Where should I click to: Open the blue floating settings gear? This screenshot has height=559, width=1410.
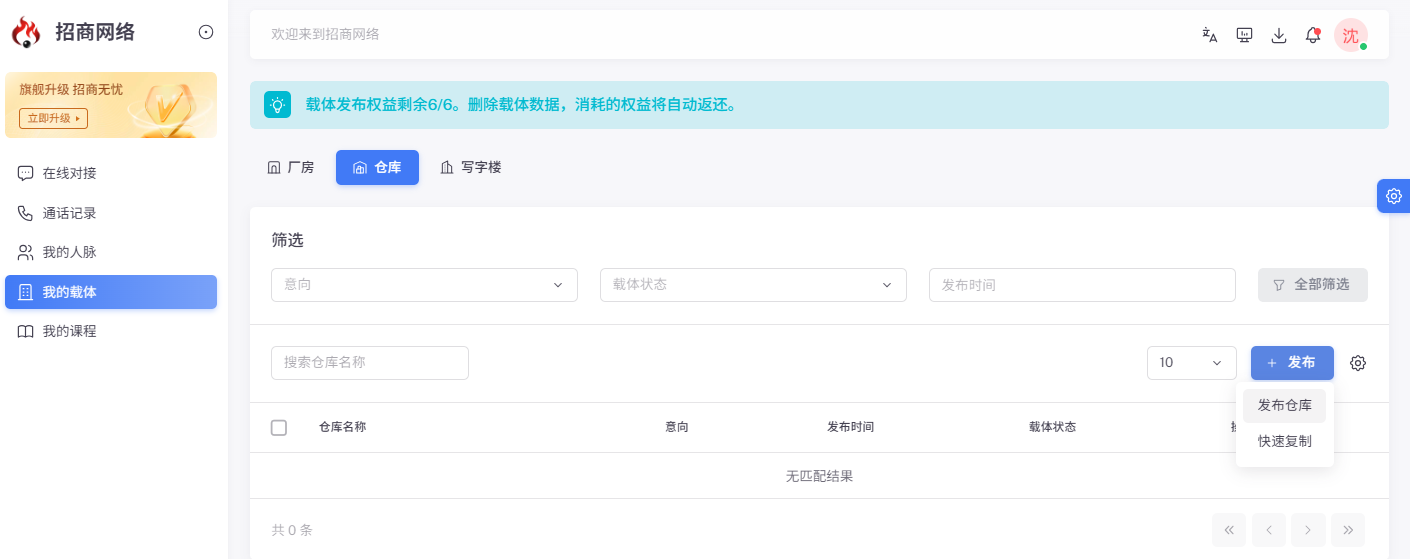(x=1394, y=196)
